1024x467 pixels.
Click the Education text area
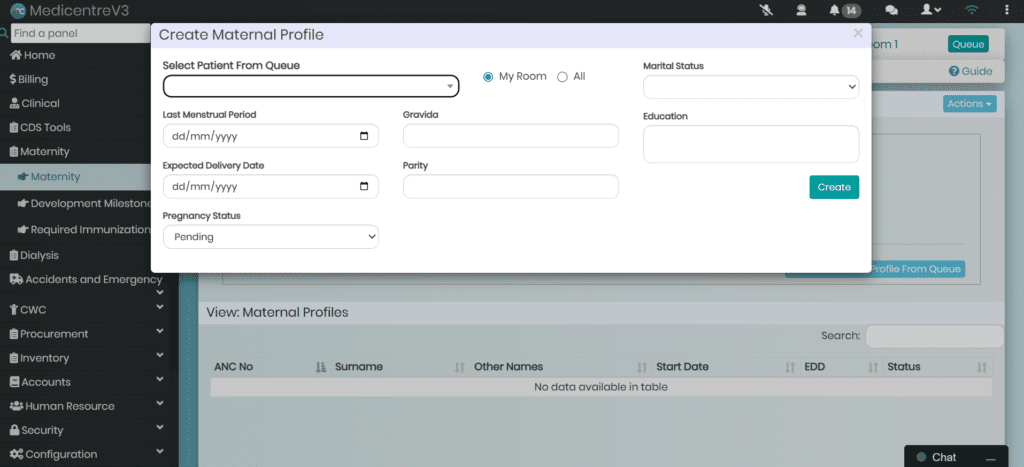(x=751, y=144)
